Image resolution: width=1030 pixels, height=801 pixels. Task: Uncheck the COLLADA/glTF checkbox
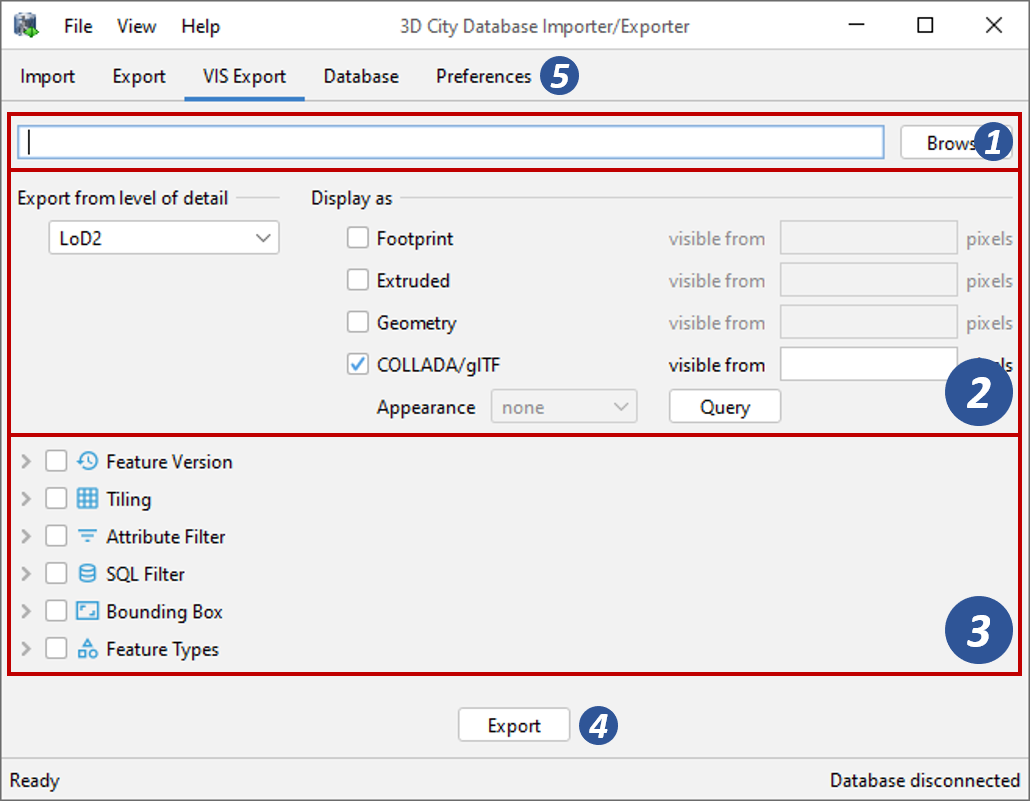click(357, 363)
